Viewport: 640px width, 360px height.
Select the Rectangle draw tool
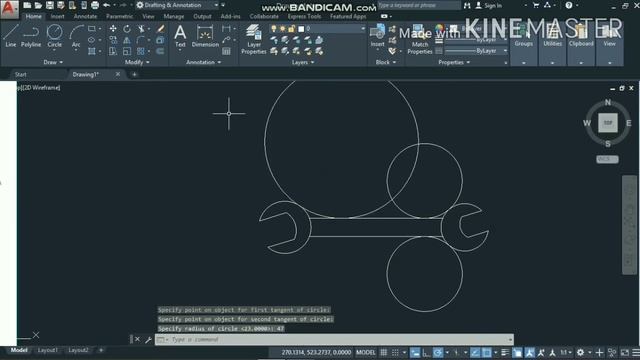pyautogui.click(x=92, y=29)
